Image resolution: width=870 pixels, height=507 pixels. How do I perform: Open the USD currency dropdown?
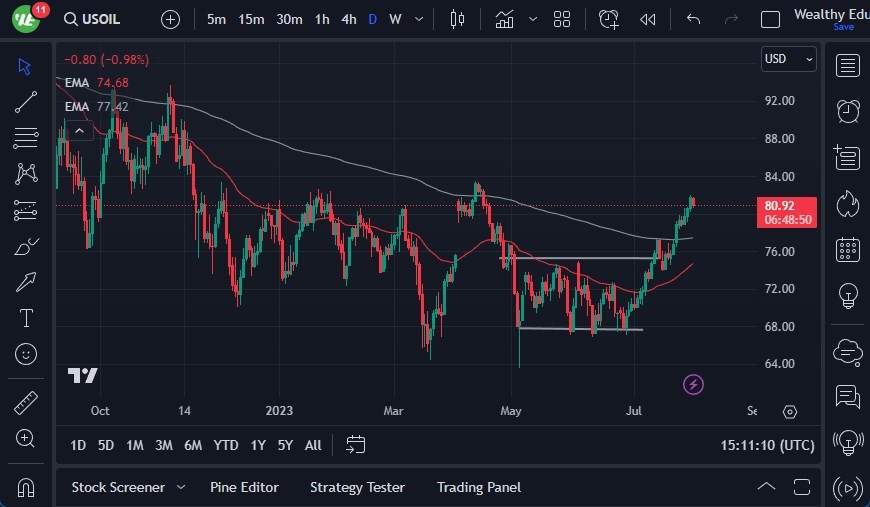[x=788, y=59]
